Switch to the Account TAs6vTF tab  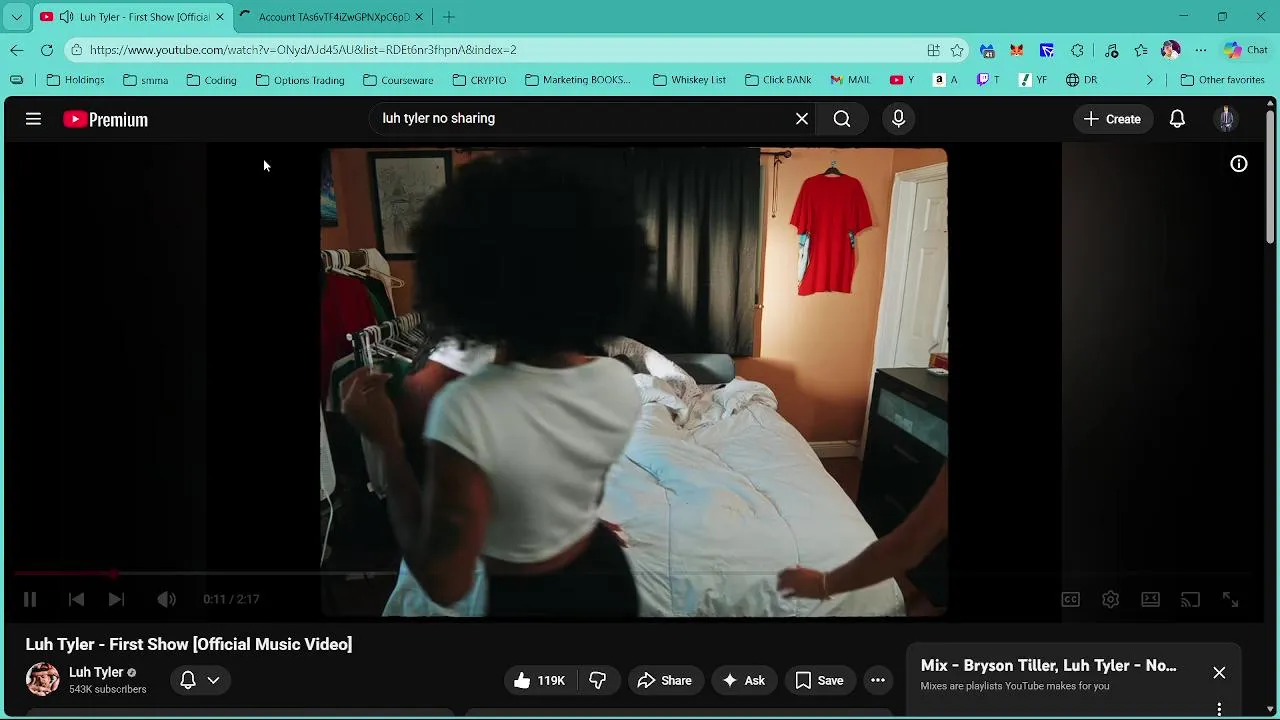334,17
